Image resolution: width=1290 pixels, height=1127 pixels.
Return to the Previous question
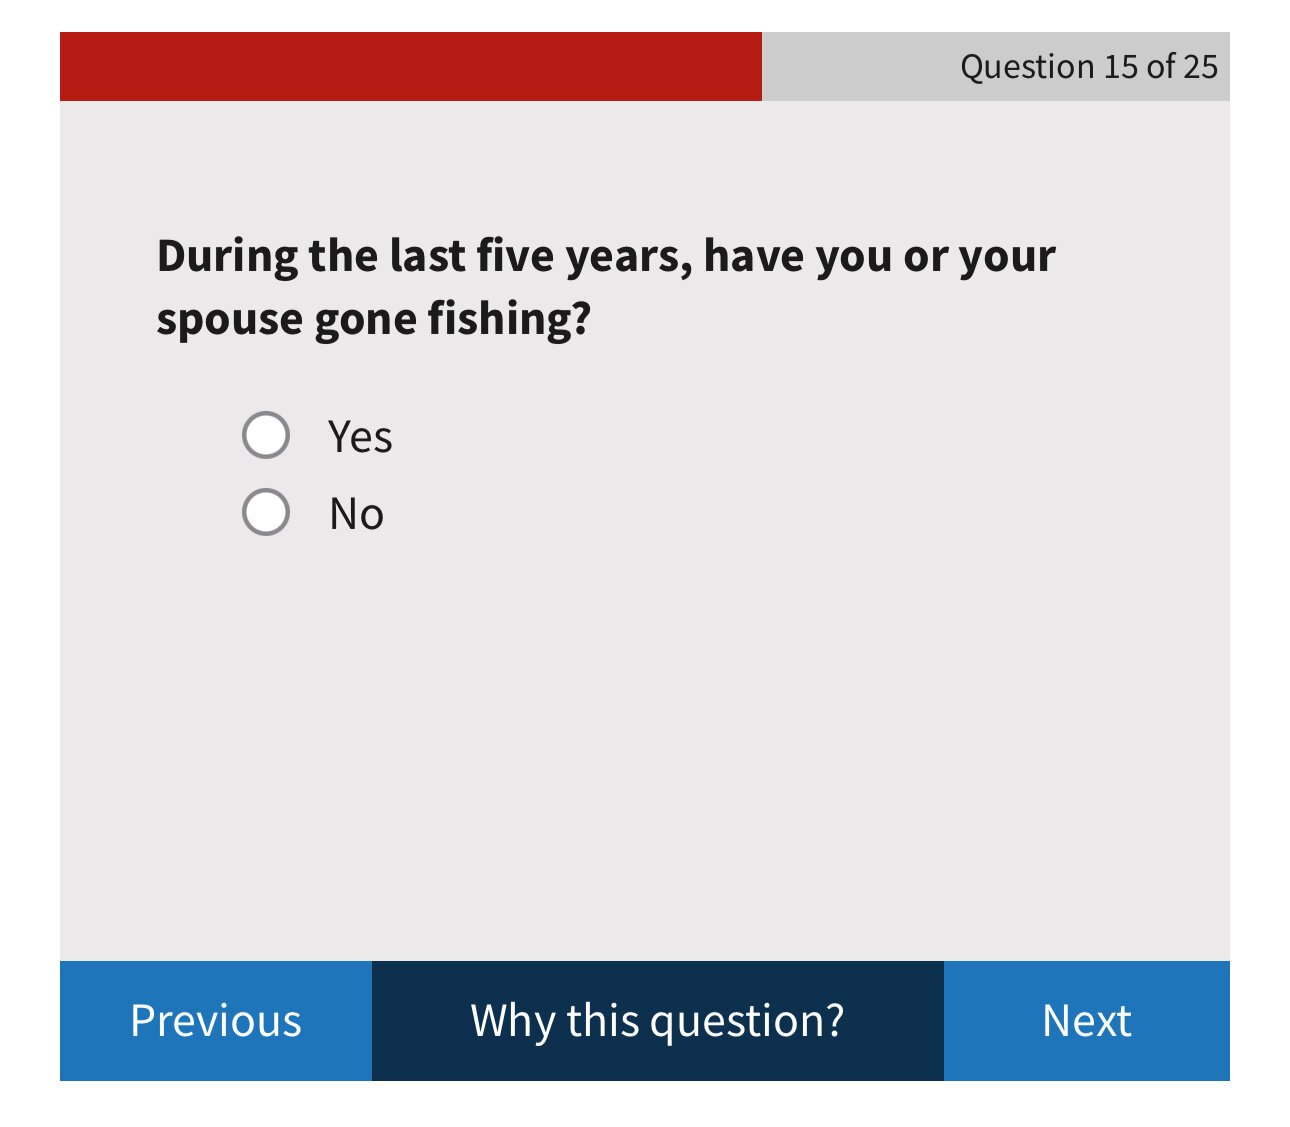(216, 1020)
